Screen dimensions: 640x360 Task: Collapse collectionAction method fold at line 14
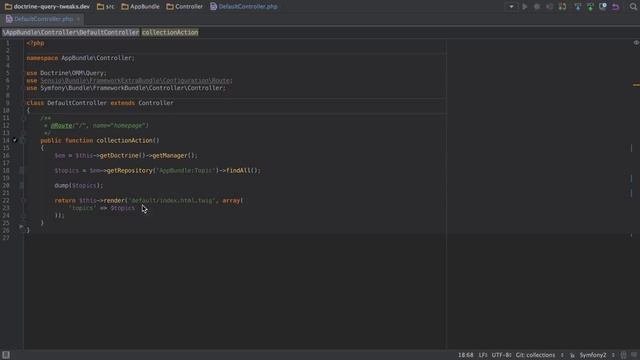coord(23,140)
